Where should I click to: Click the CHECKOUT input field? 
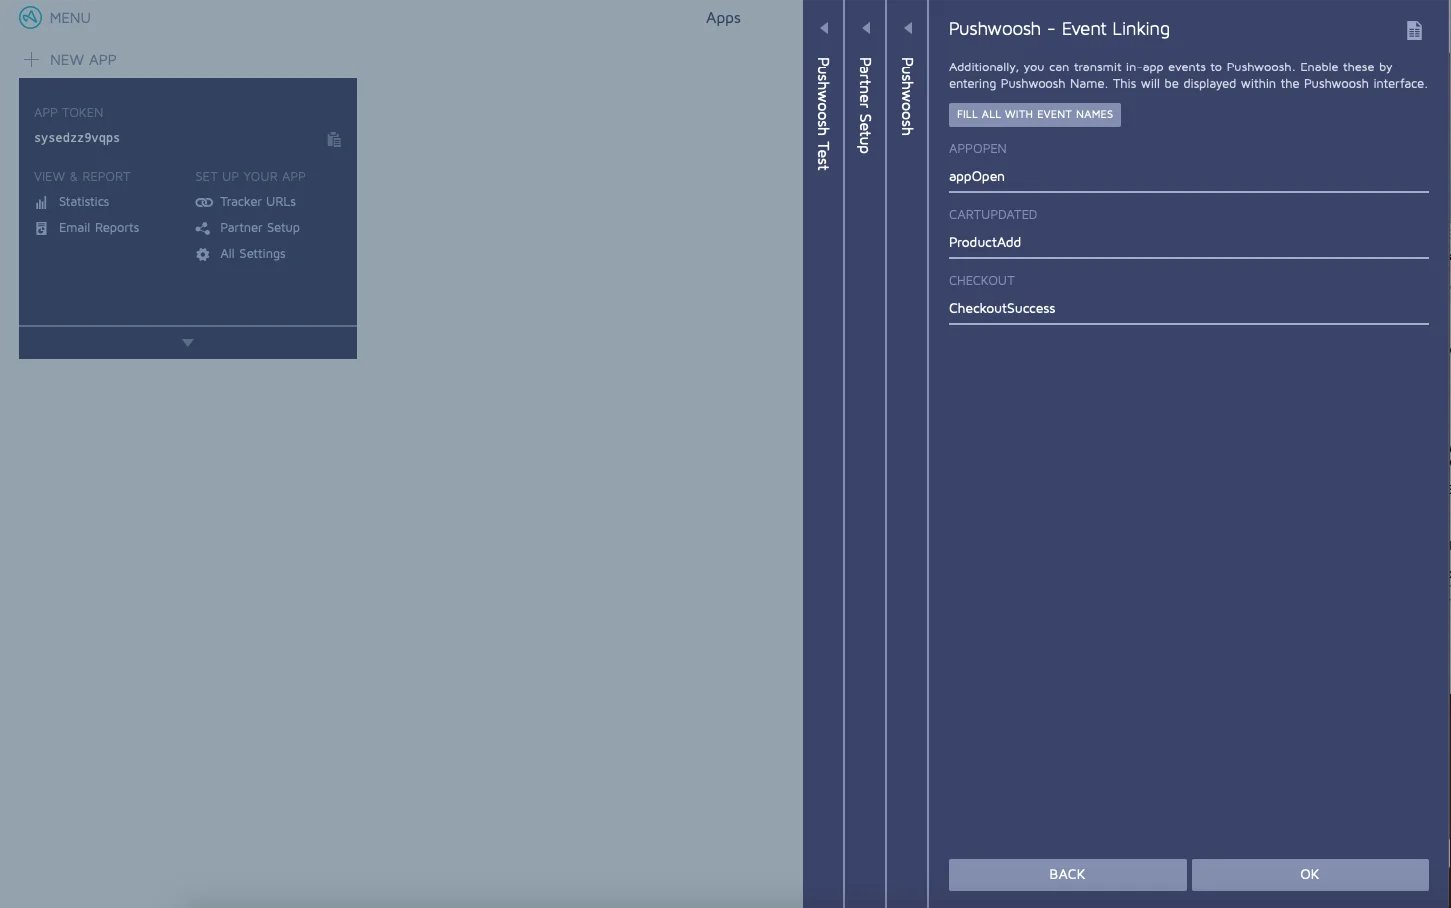coord(1188,309)
